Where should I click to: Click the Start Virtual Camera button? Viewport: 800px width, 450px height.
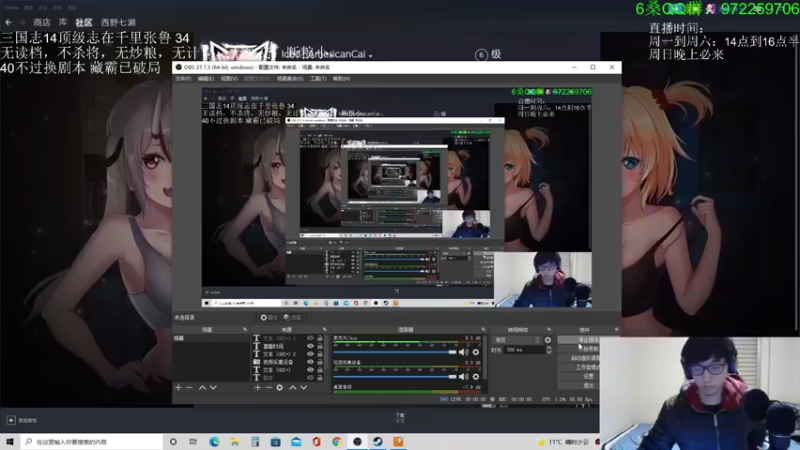click(x=579, y=358)
